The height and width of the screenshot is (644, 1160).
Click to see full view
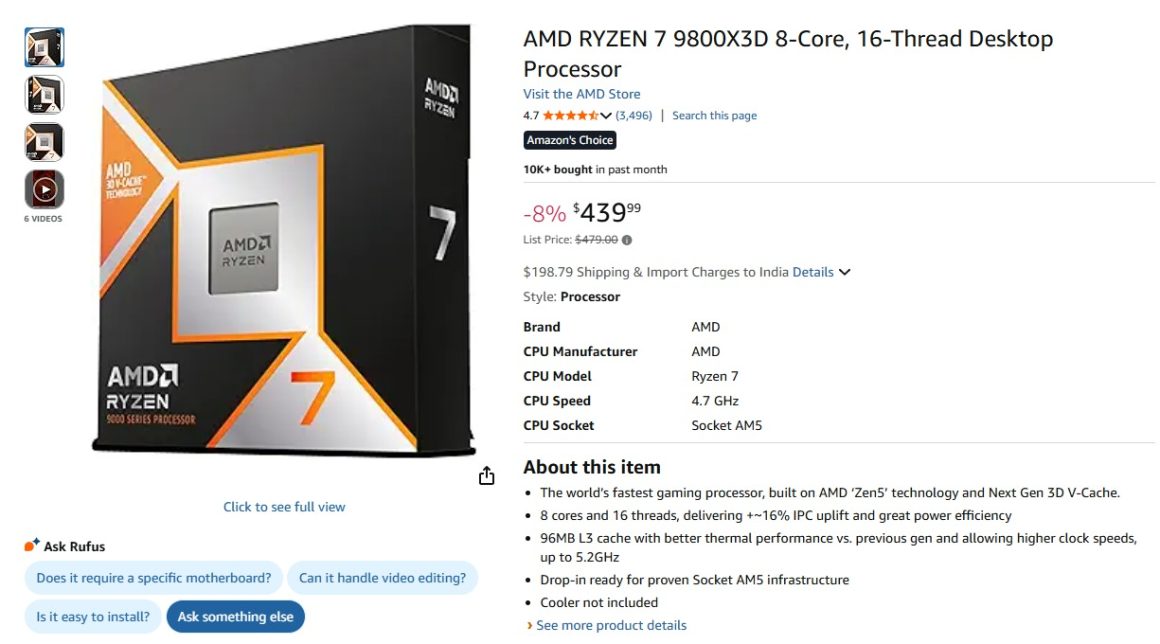(x=283, y=507)
